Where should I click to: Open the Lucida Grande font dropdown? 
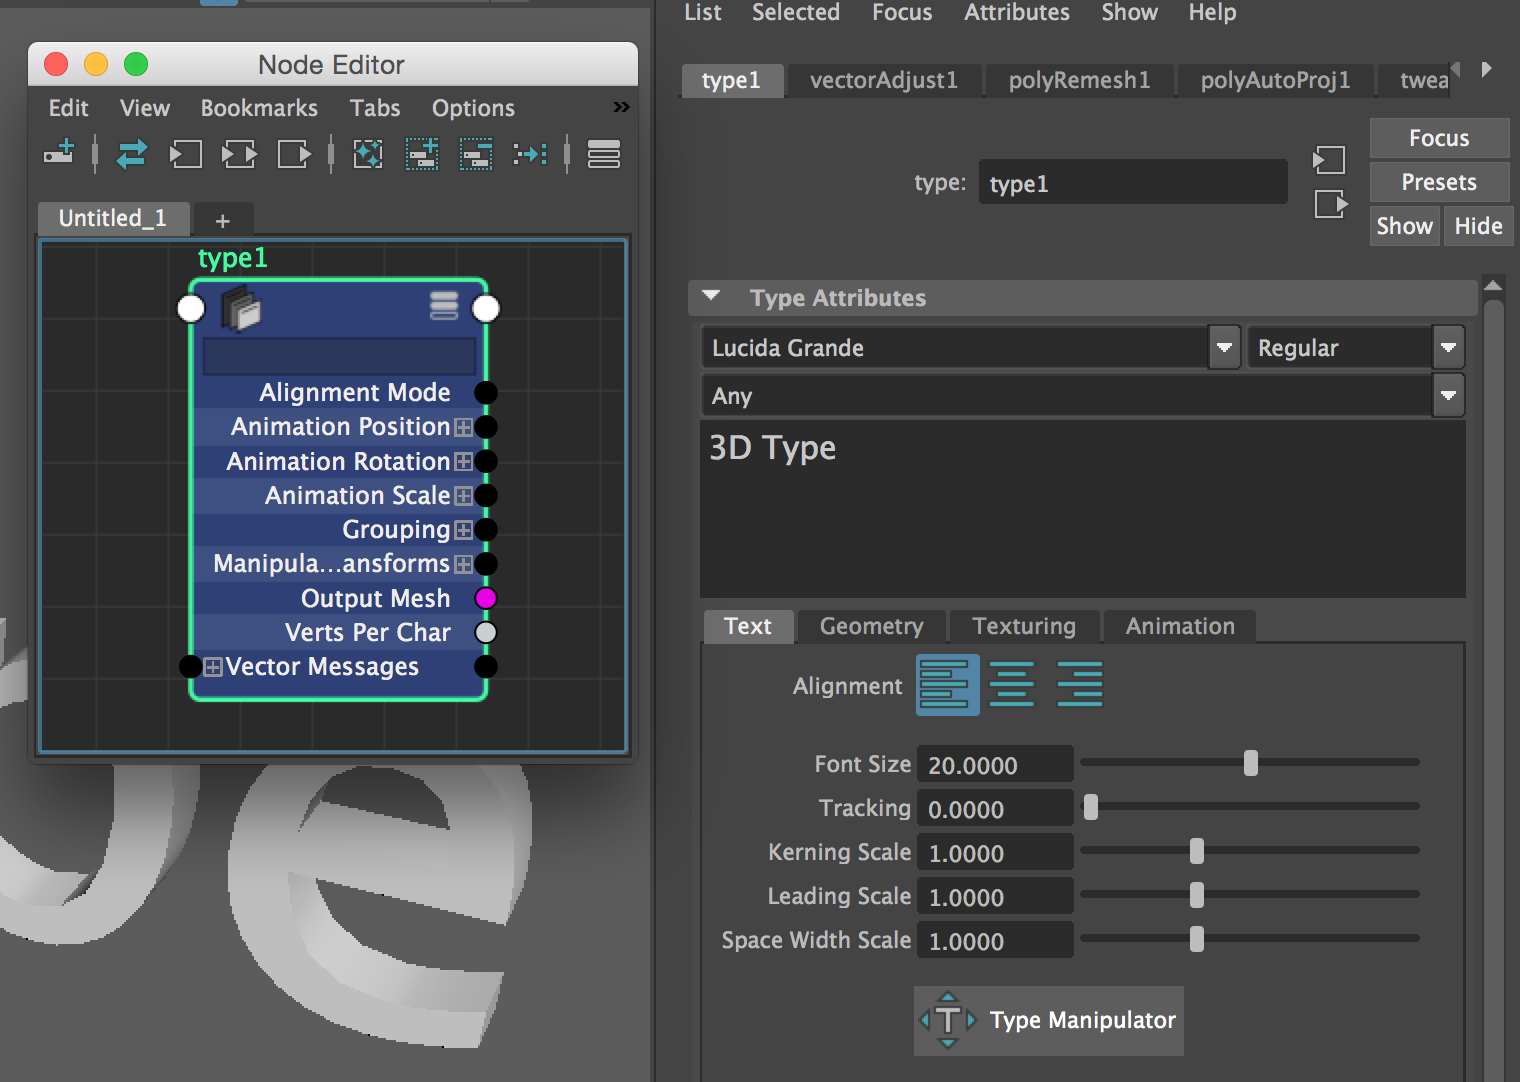1224,347
